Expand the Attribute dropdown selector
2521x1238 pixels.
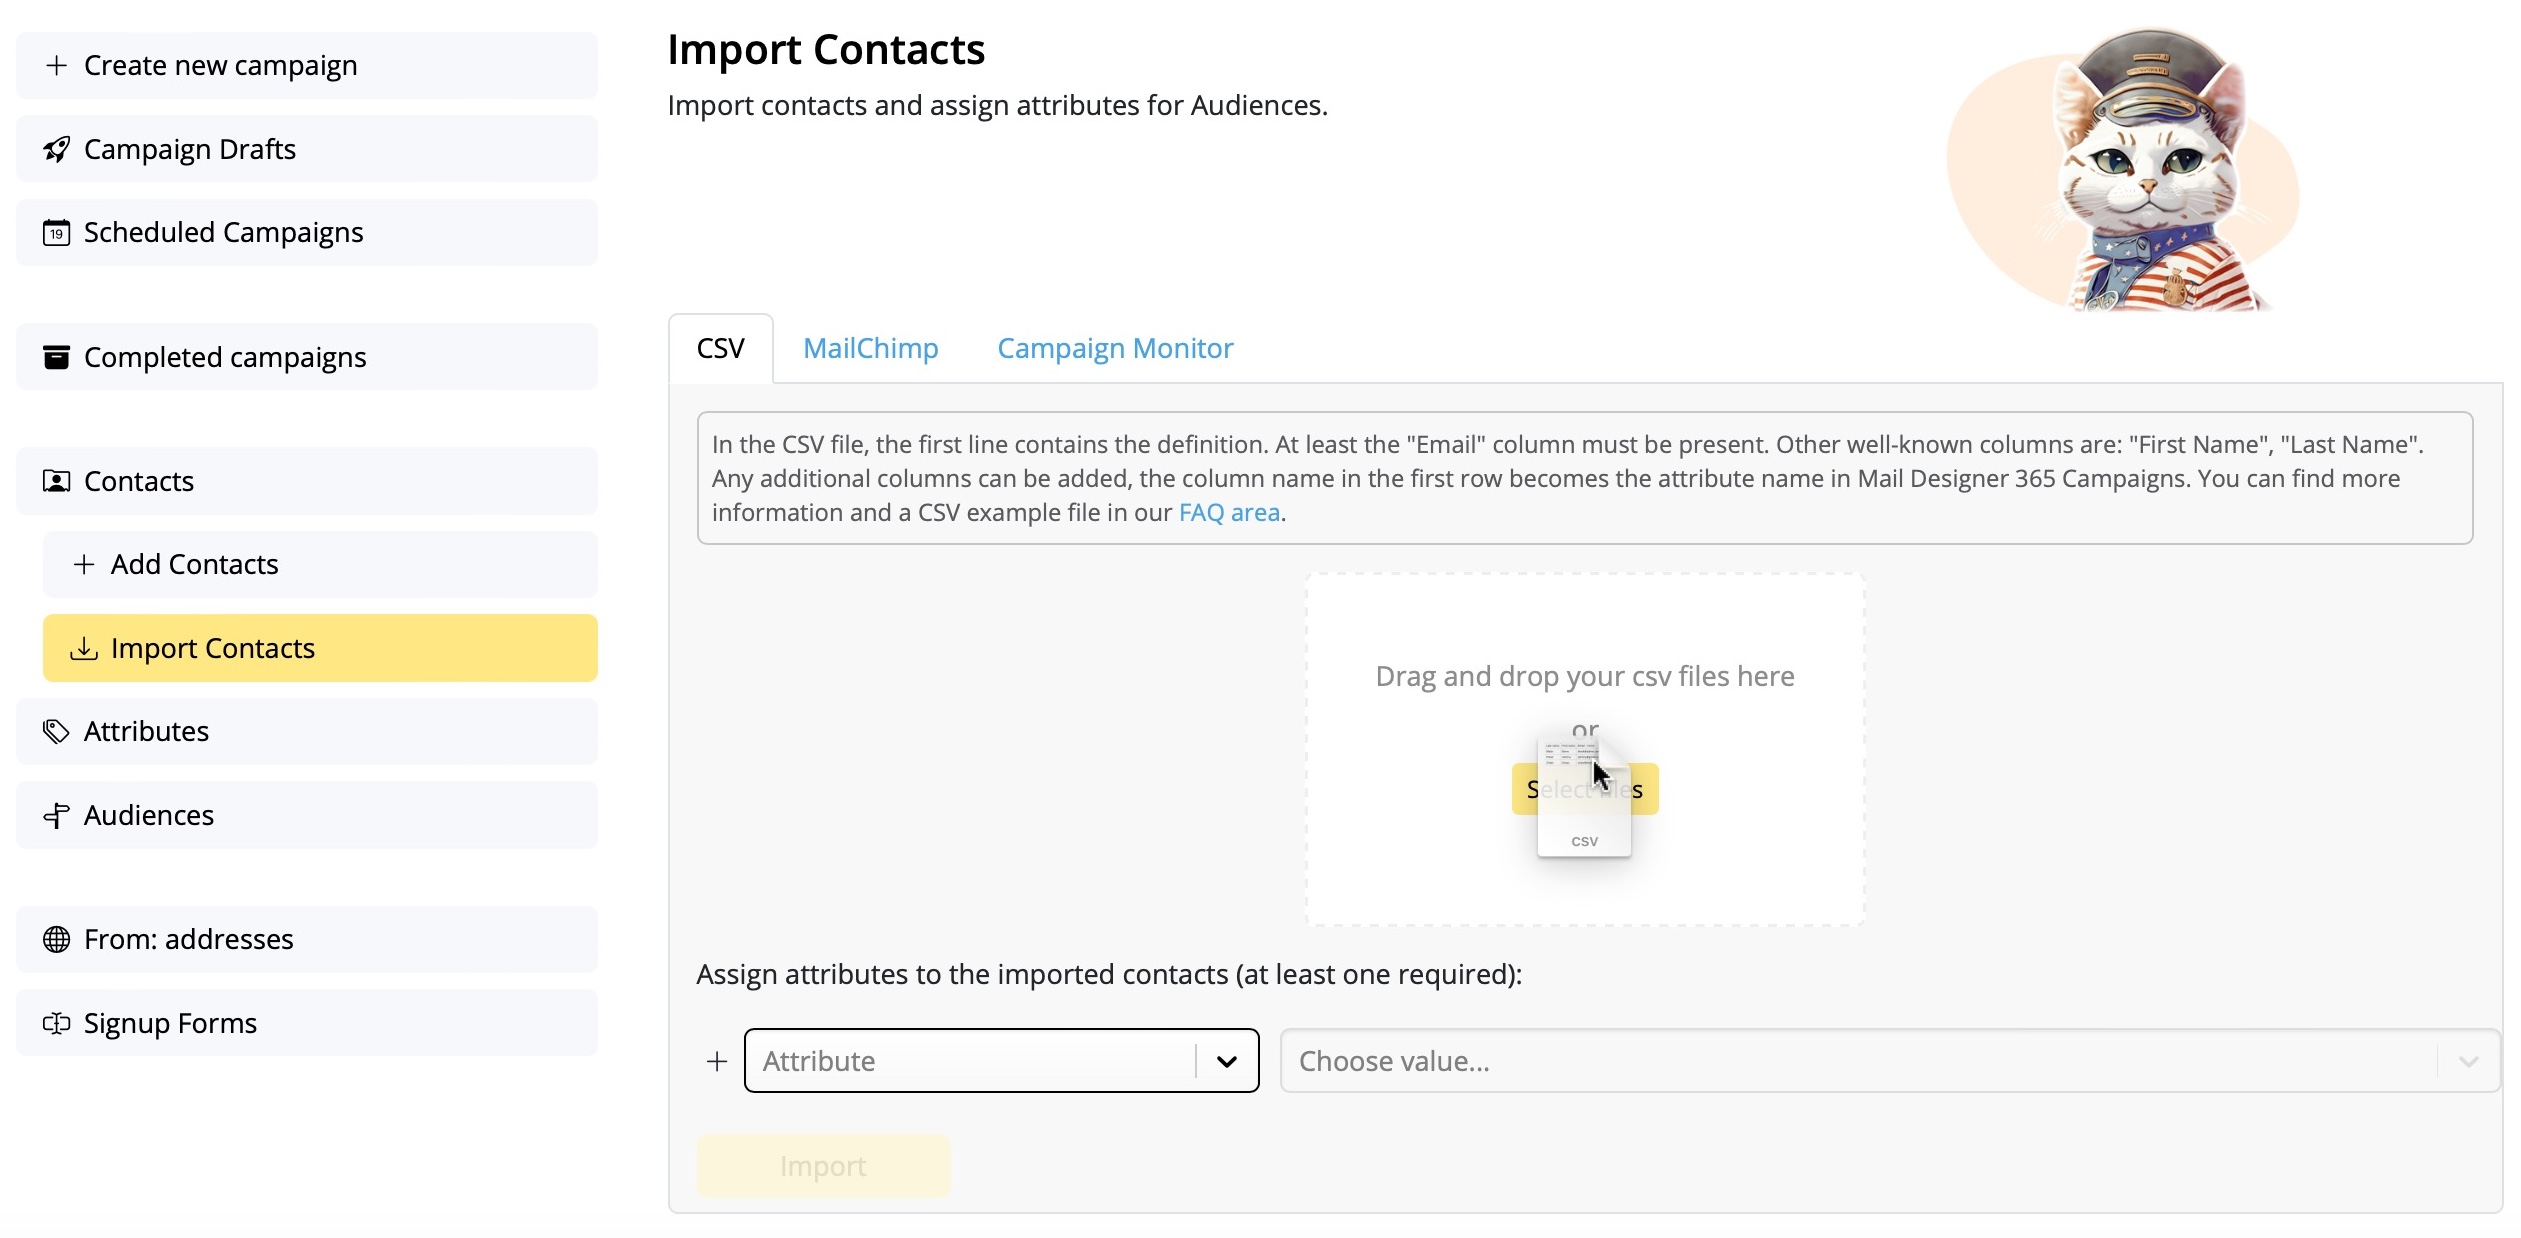click(x=1227, y=1060)
